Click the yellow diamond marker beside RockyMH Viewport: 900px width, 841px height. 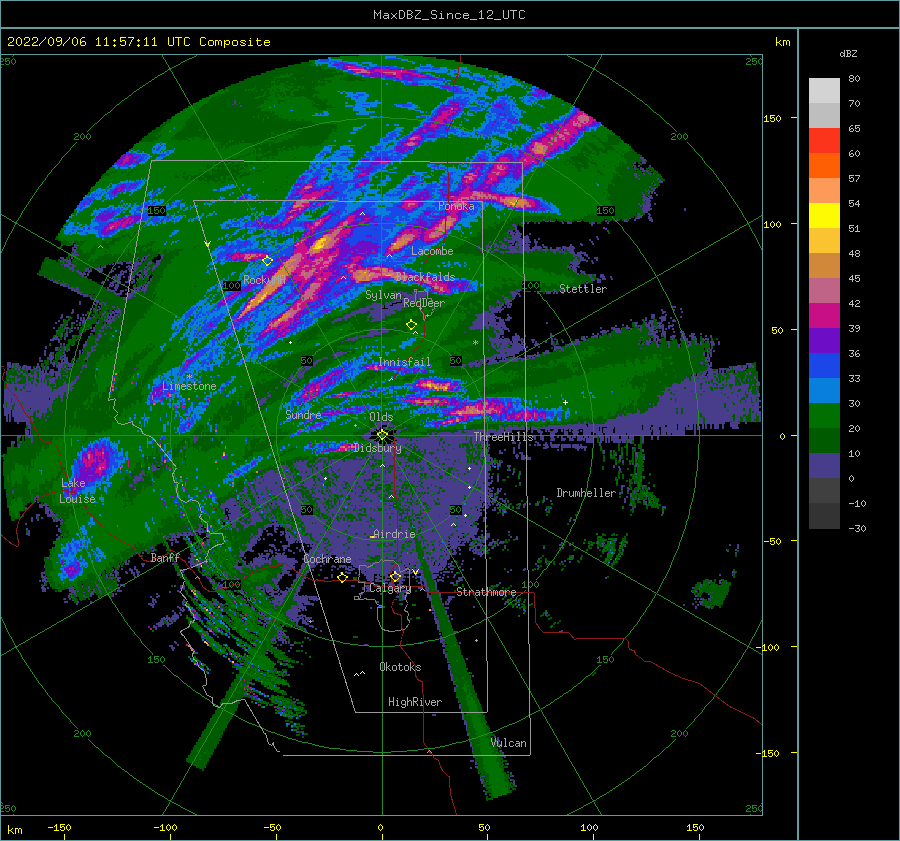(x=267, y=261)
